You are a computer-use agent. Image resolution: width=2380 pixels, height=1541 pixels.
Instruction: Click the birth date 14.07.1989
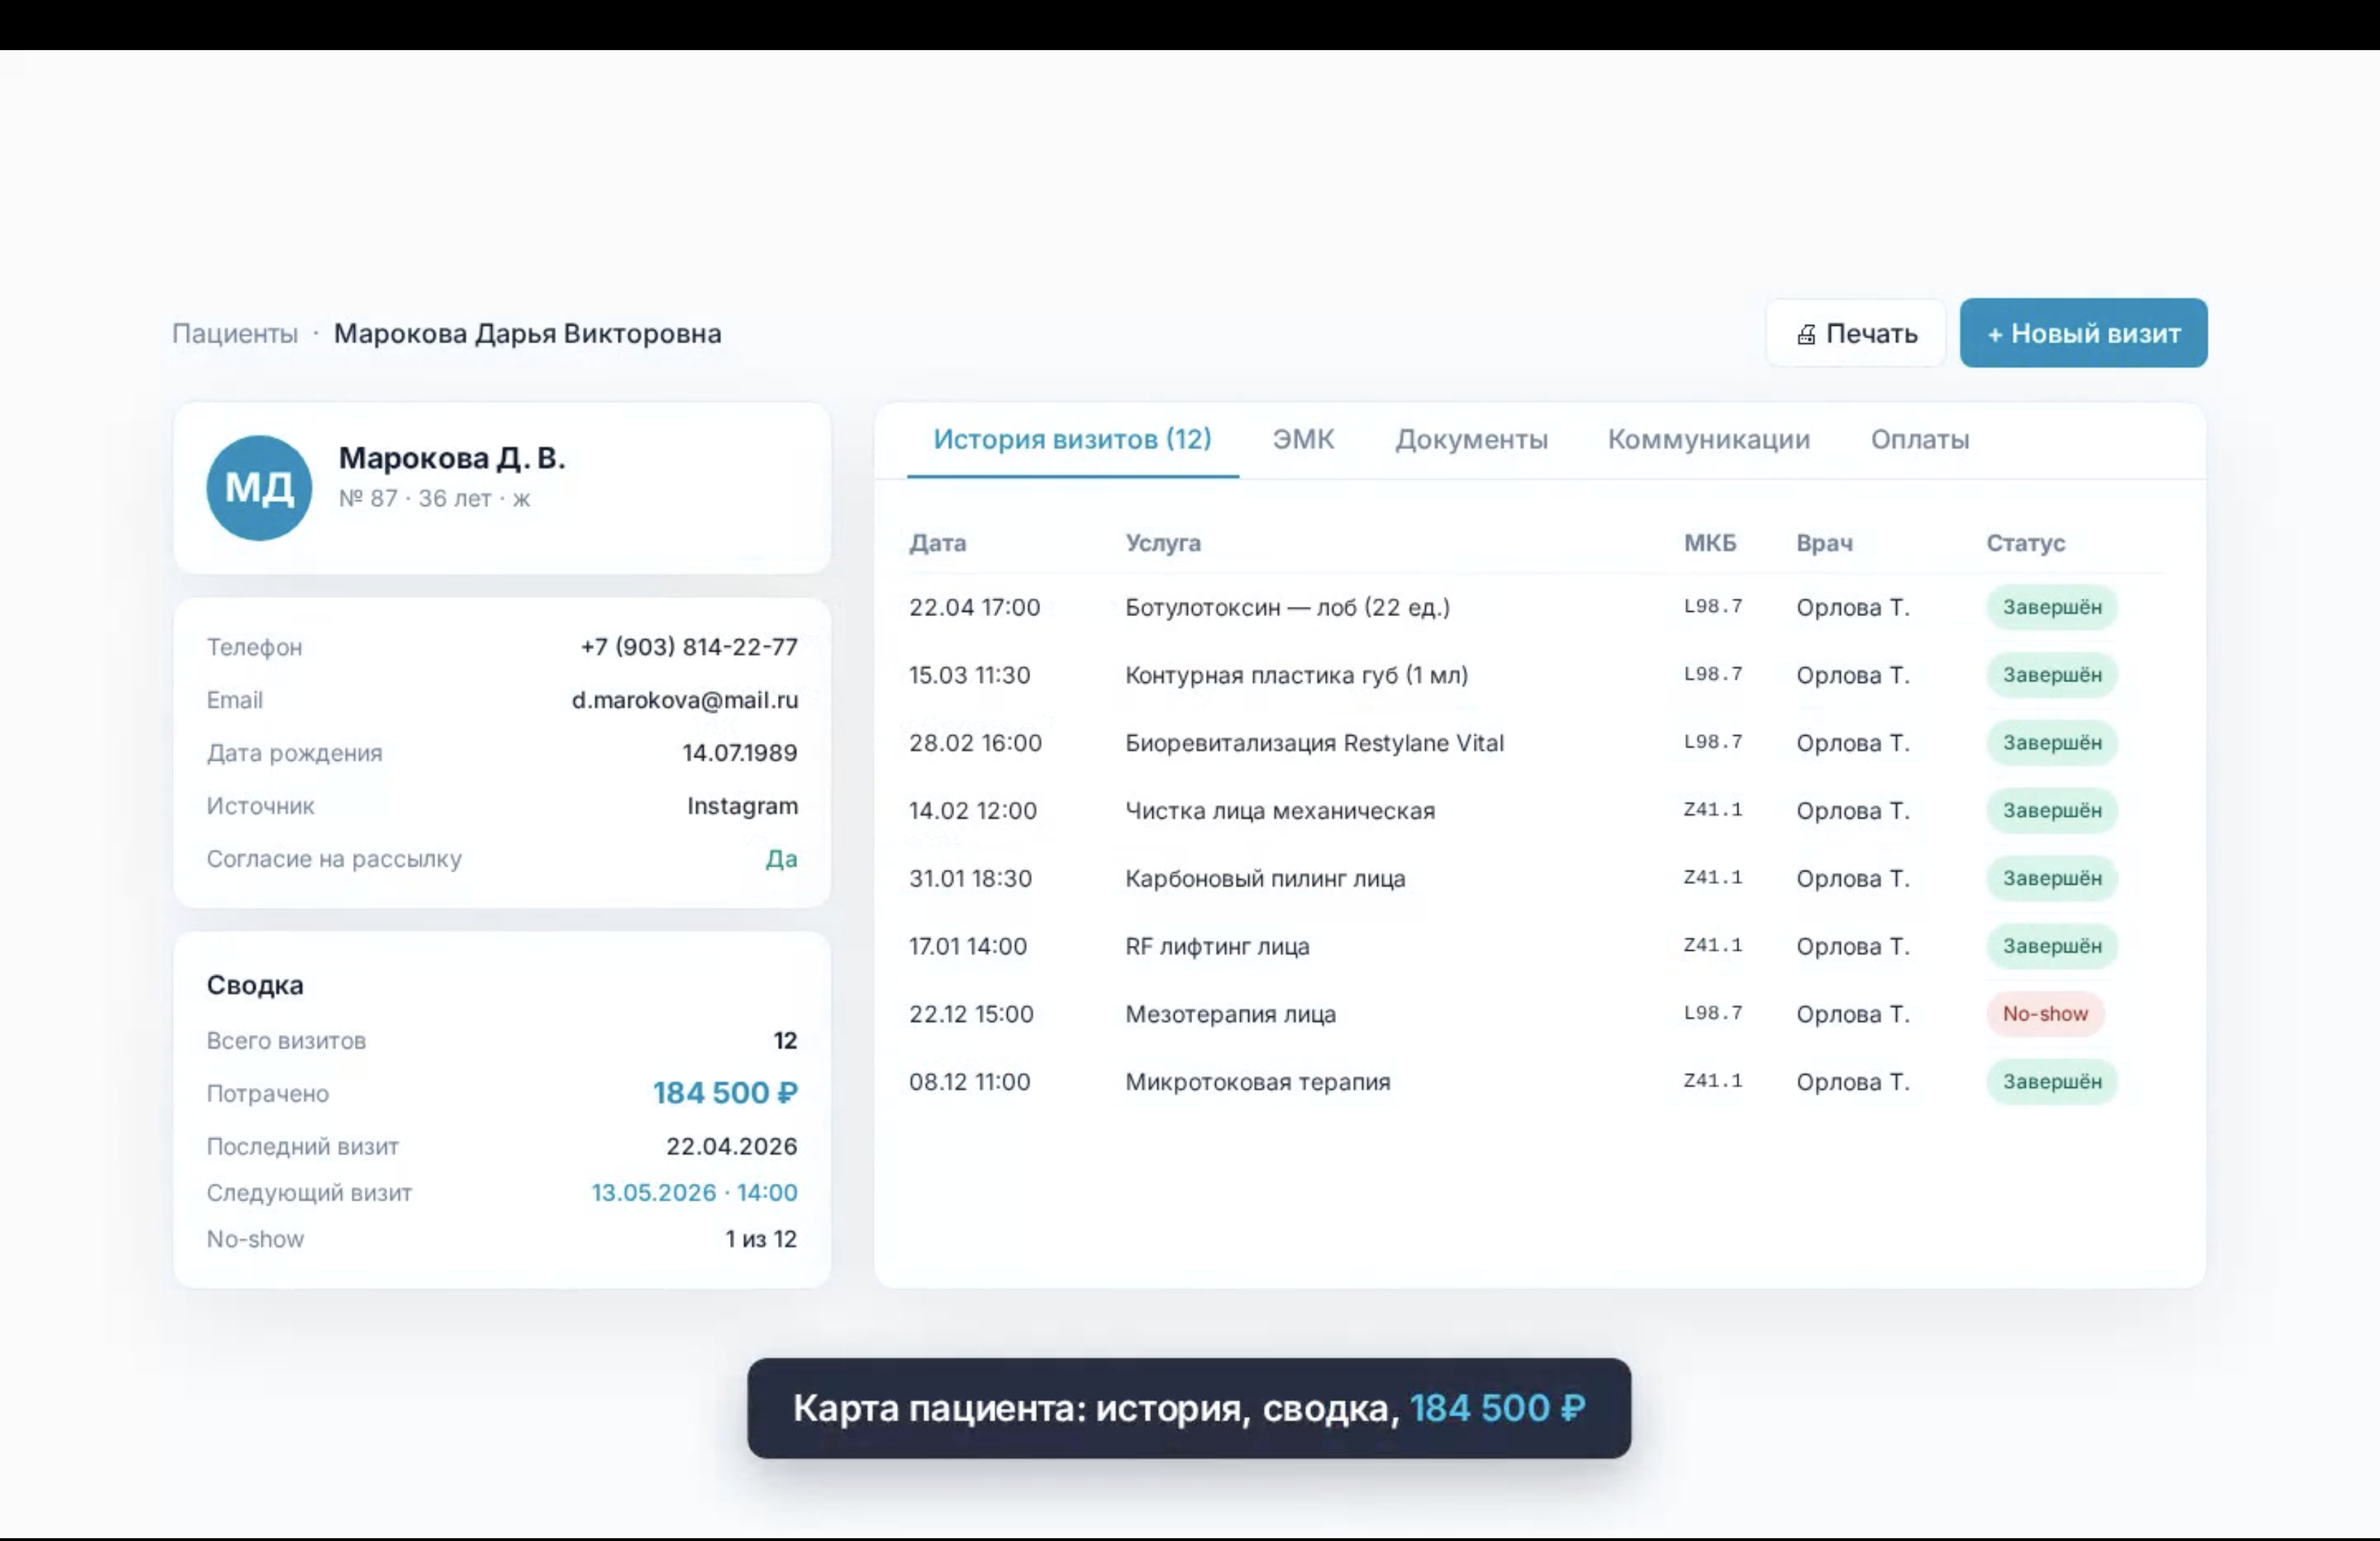tap(740, 753)
